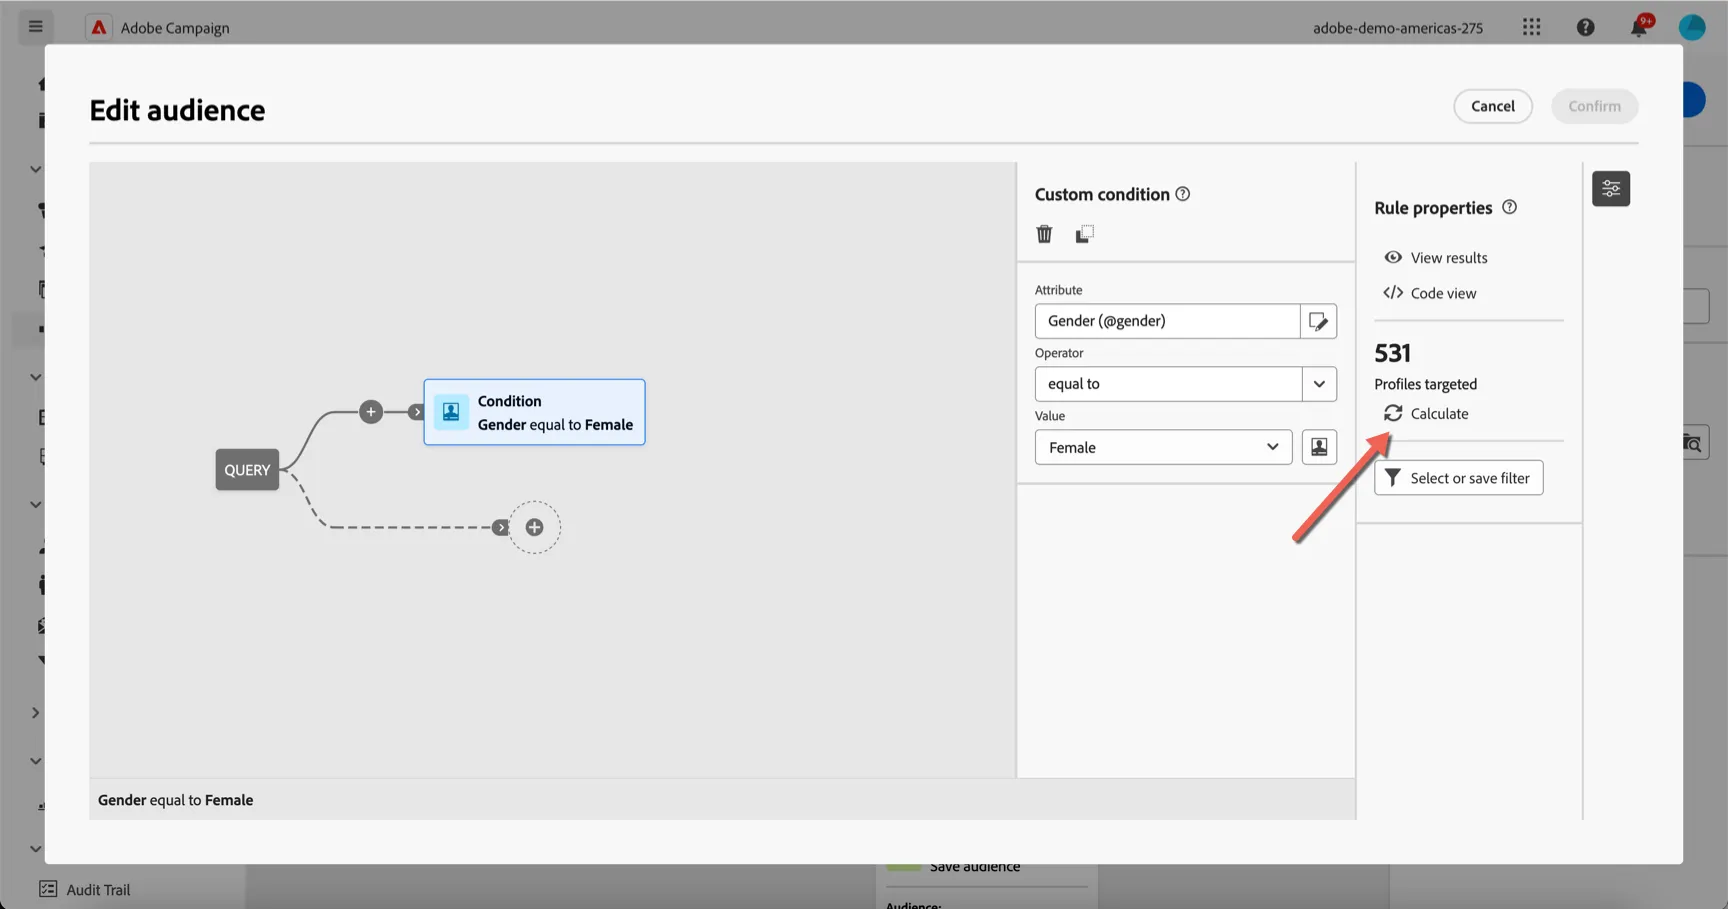Screen dimensions: 1728x909
Task: Add a new condition on dashed branch
Action: pos(534,527)
